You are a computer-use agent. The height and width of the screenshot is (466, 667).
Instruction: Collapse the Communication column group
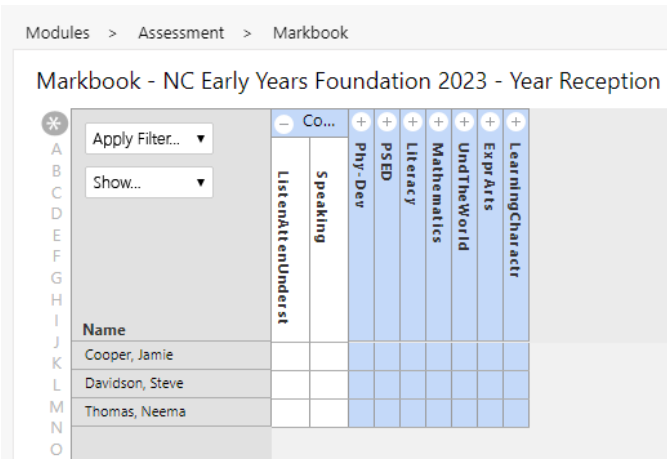point(285,123)
